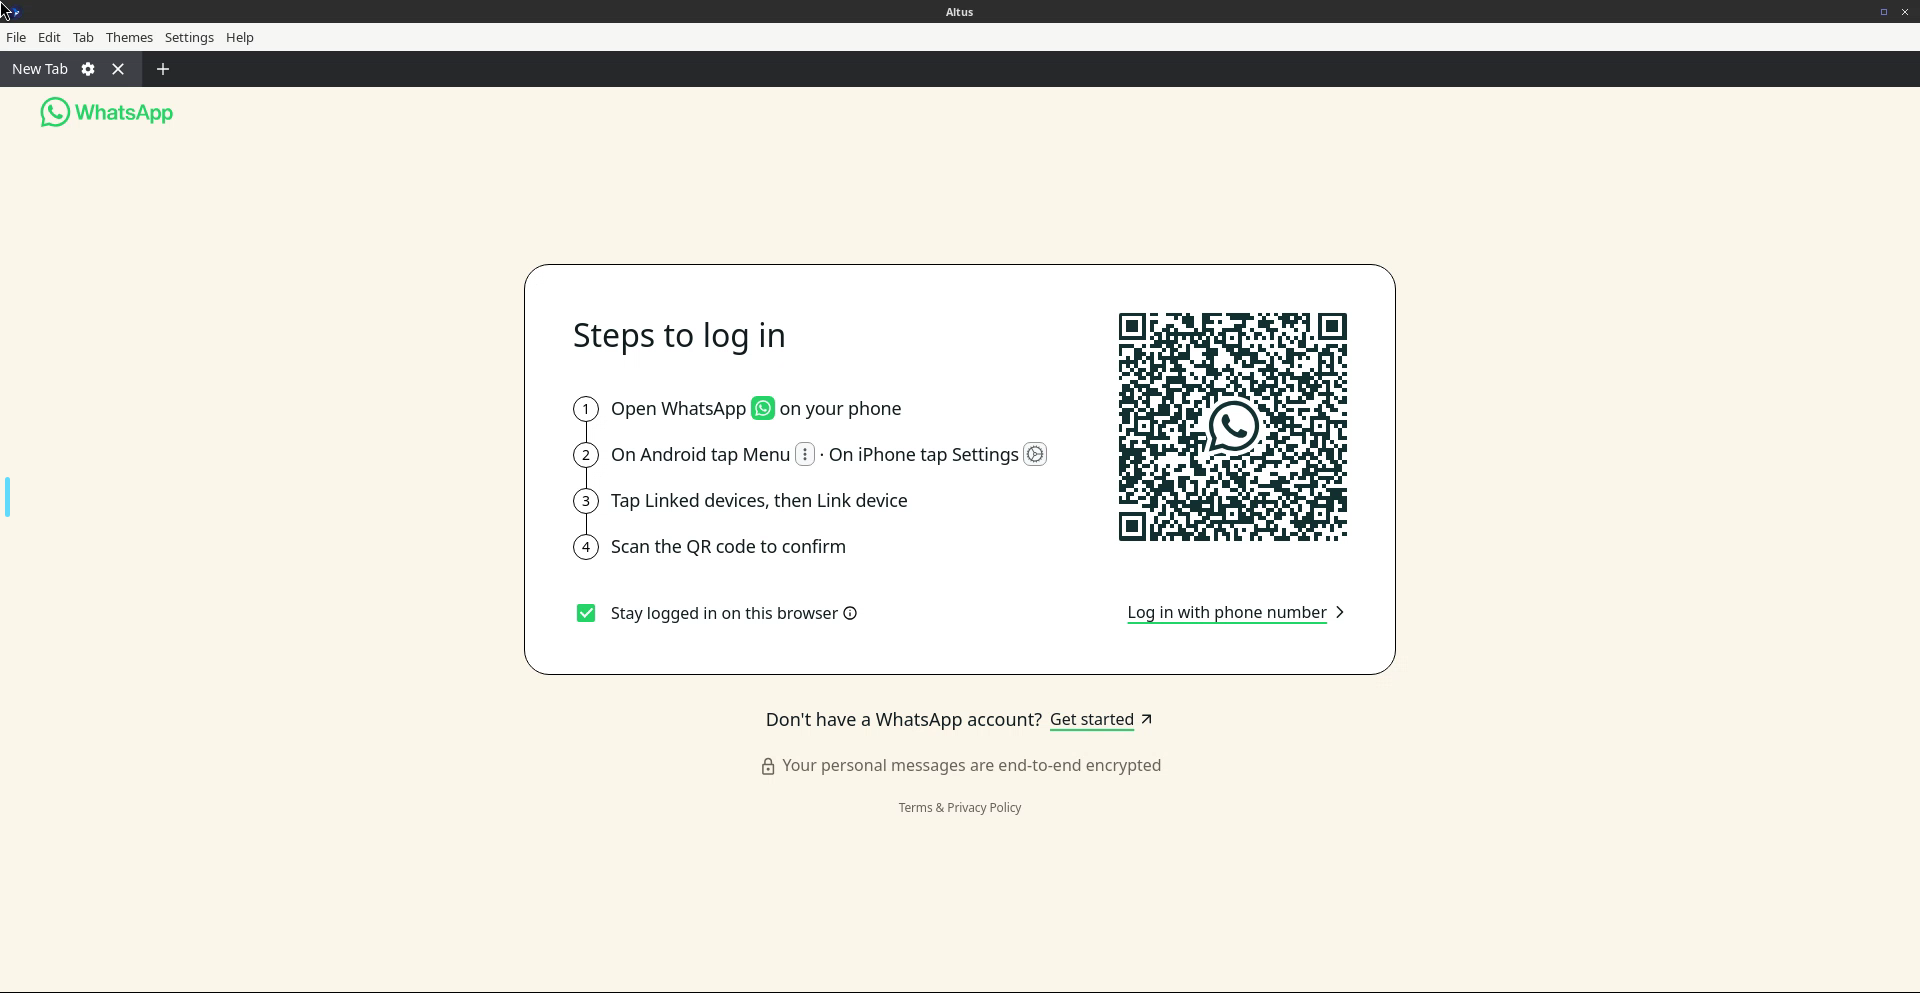Uncheck Stay logged in on this browser
The image size is (1920, 993).
coord(586,613)
